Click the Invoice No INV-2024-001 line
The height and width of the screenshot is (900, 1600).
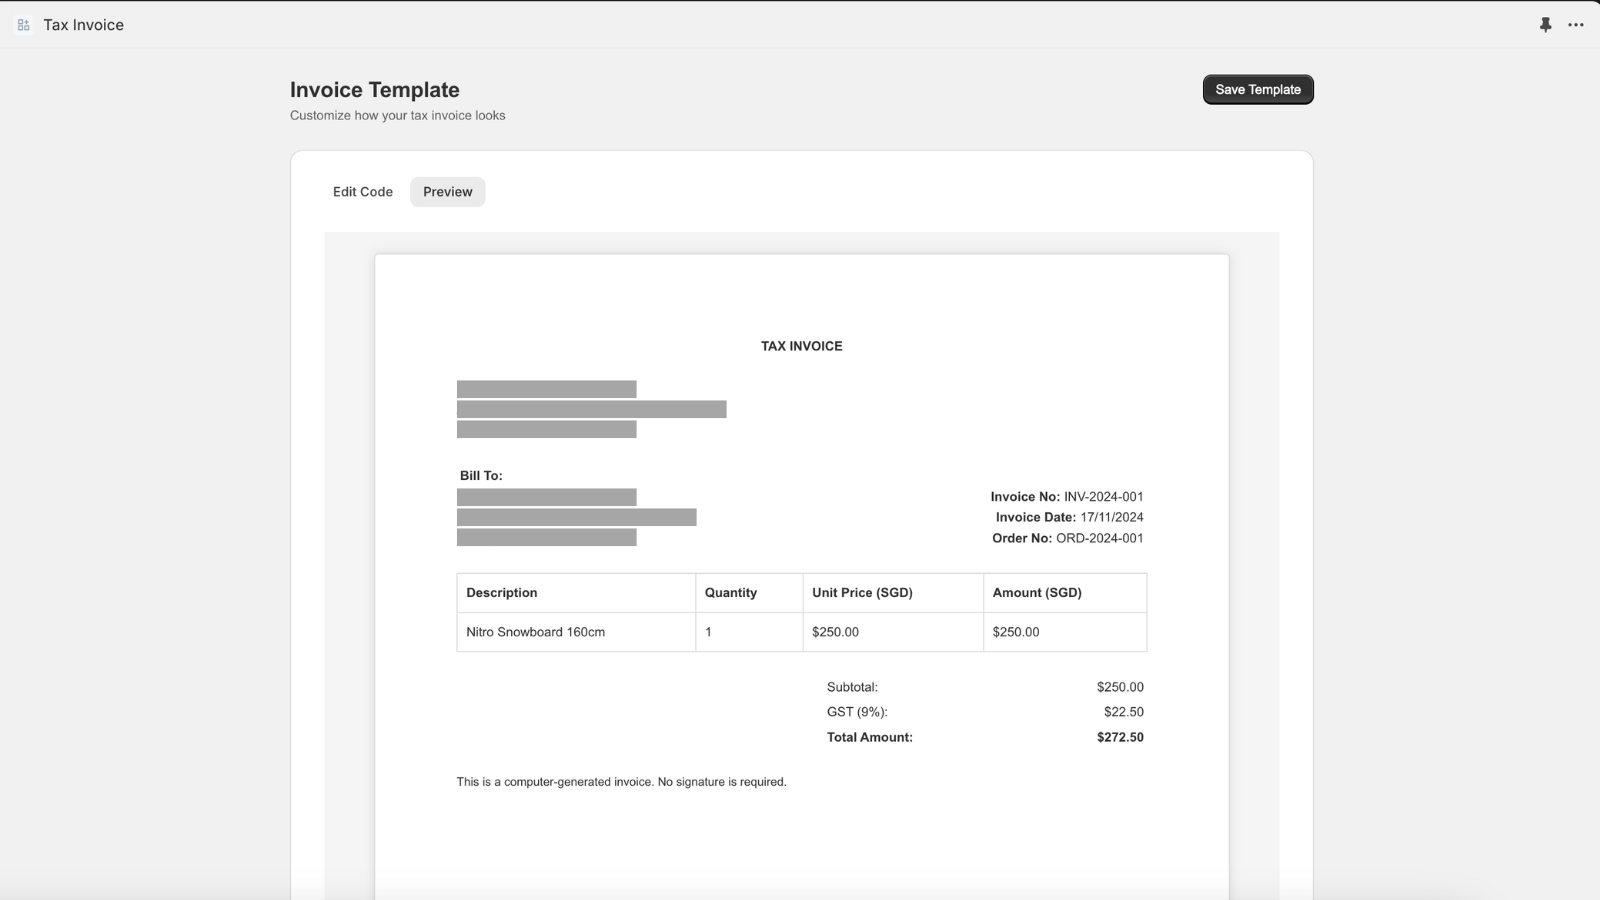point(1066,496)
